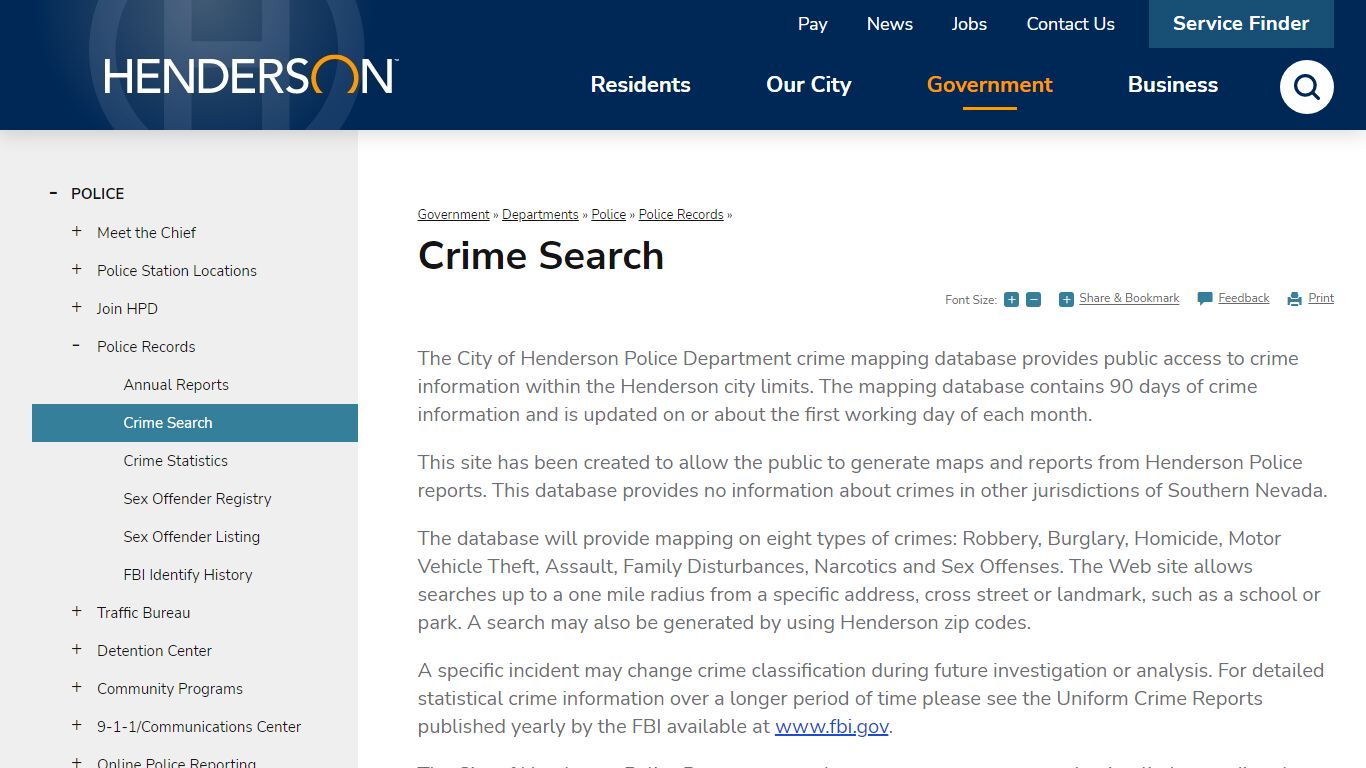1366x768 pixels.
Task: Open Share & Bookmark link text
Action: [x=1129, y=298]
